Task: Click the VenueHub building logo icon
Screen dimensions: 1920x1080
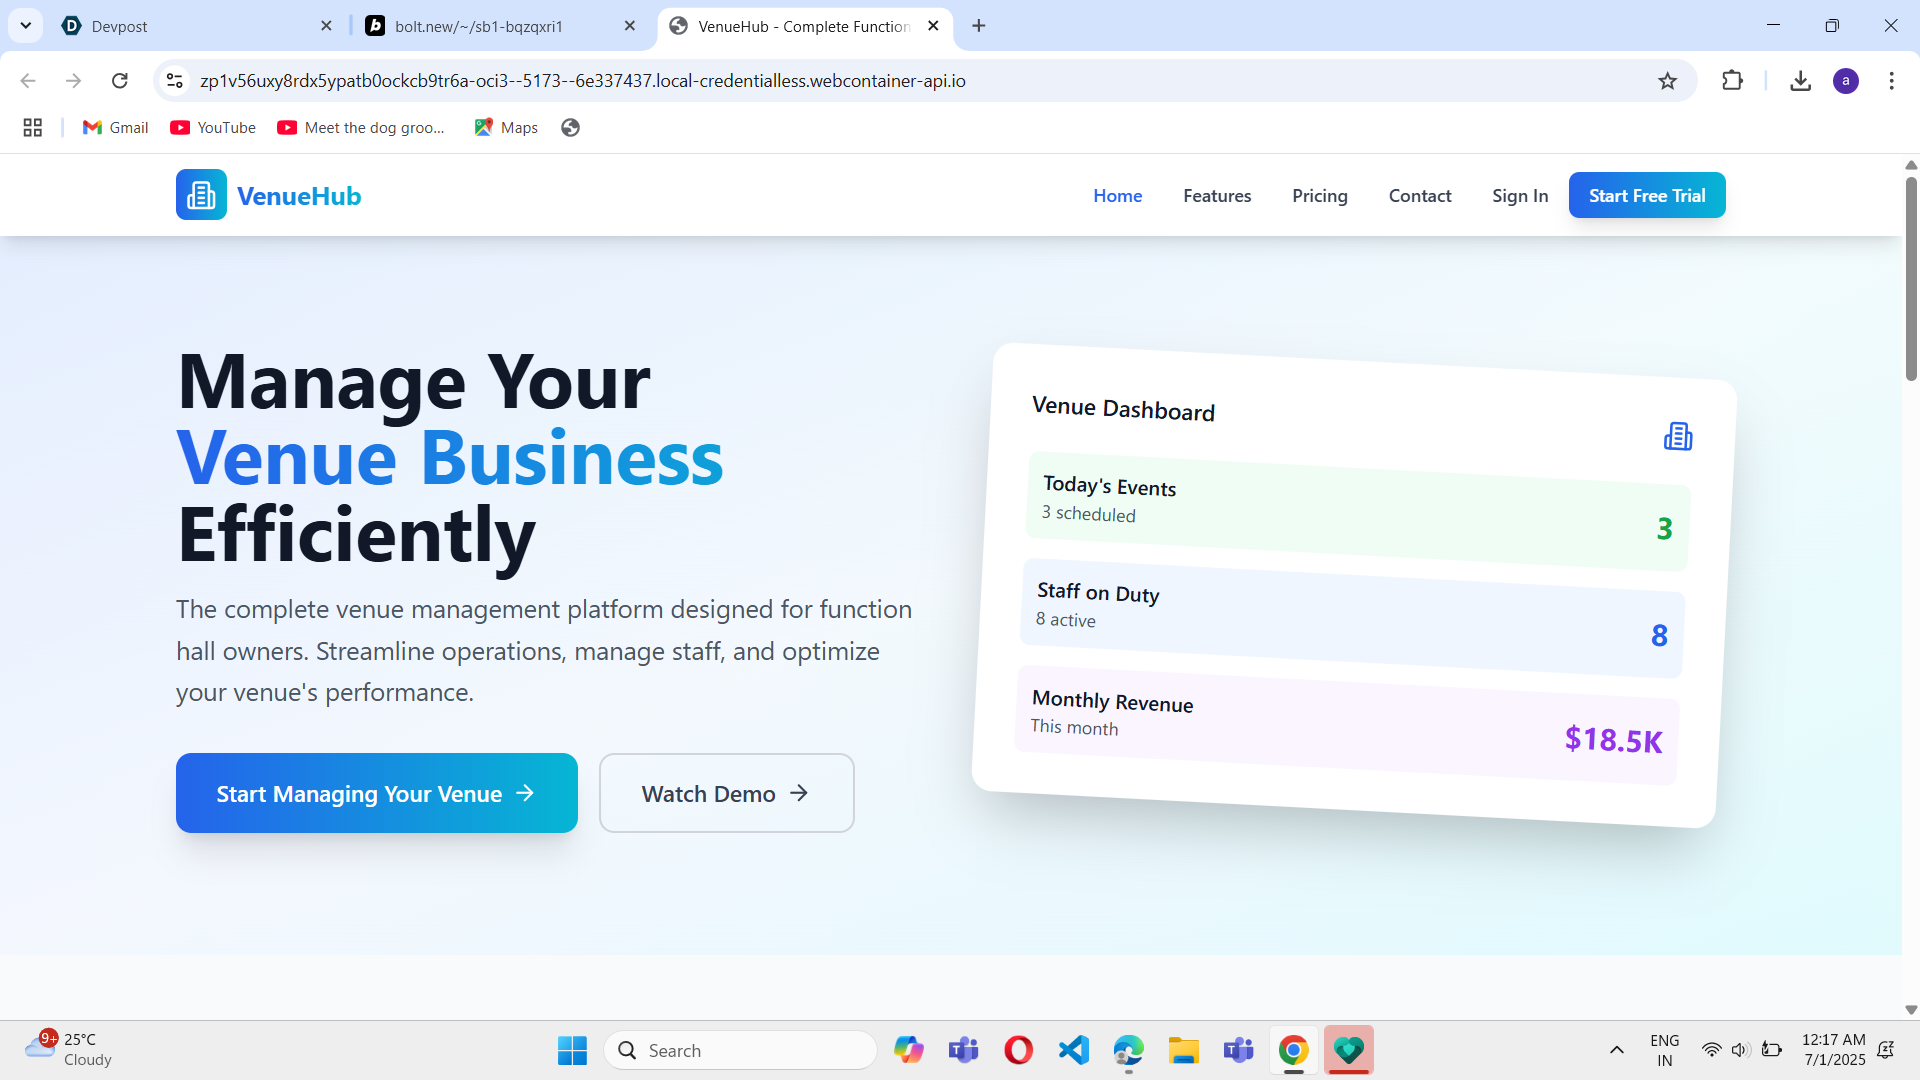Action: click(x=201, y=195)
